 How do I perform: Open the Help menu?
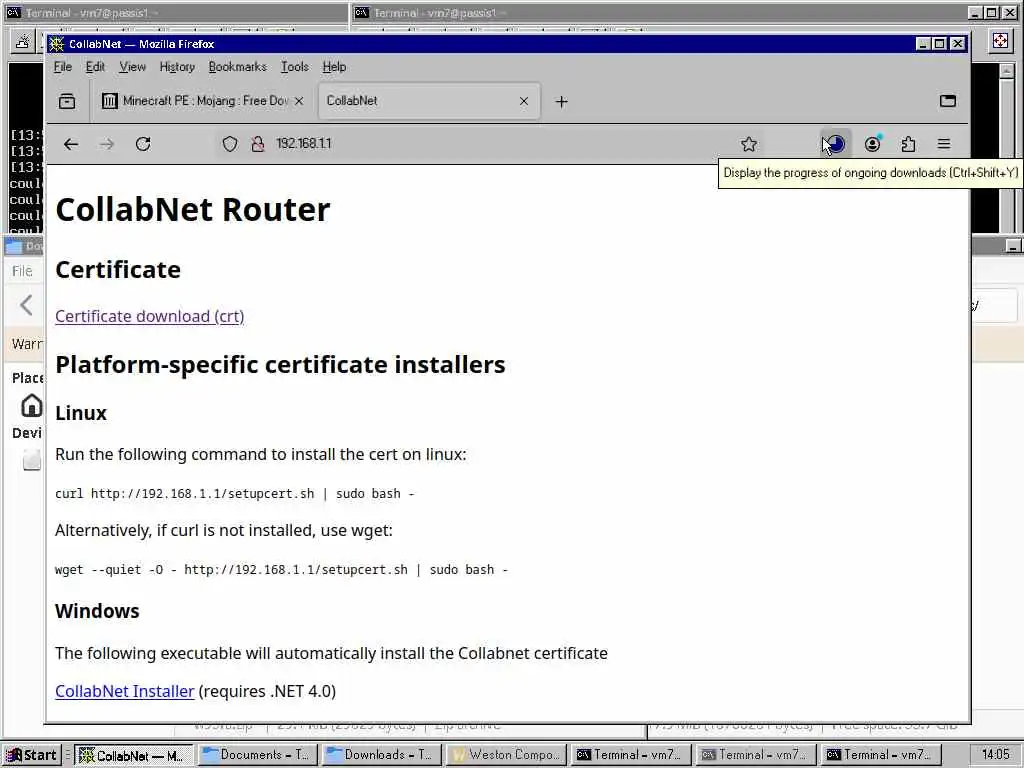334,67
